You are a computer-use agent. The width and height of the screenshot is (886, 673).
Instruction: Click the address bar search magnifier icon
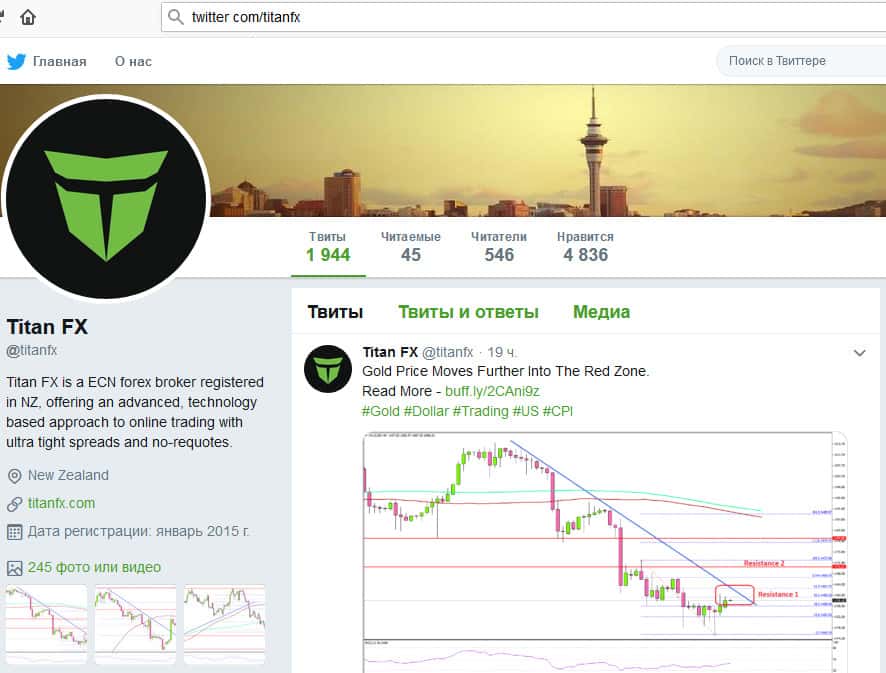(x=176, y=17)
